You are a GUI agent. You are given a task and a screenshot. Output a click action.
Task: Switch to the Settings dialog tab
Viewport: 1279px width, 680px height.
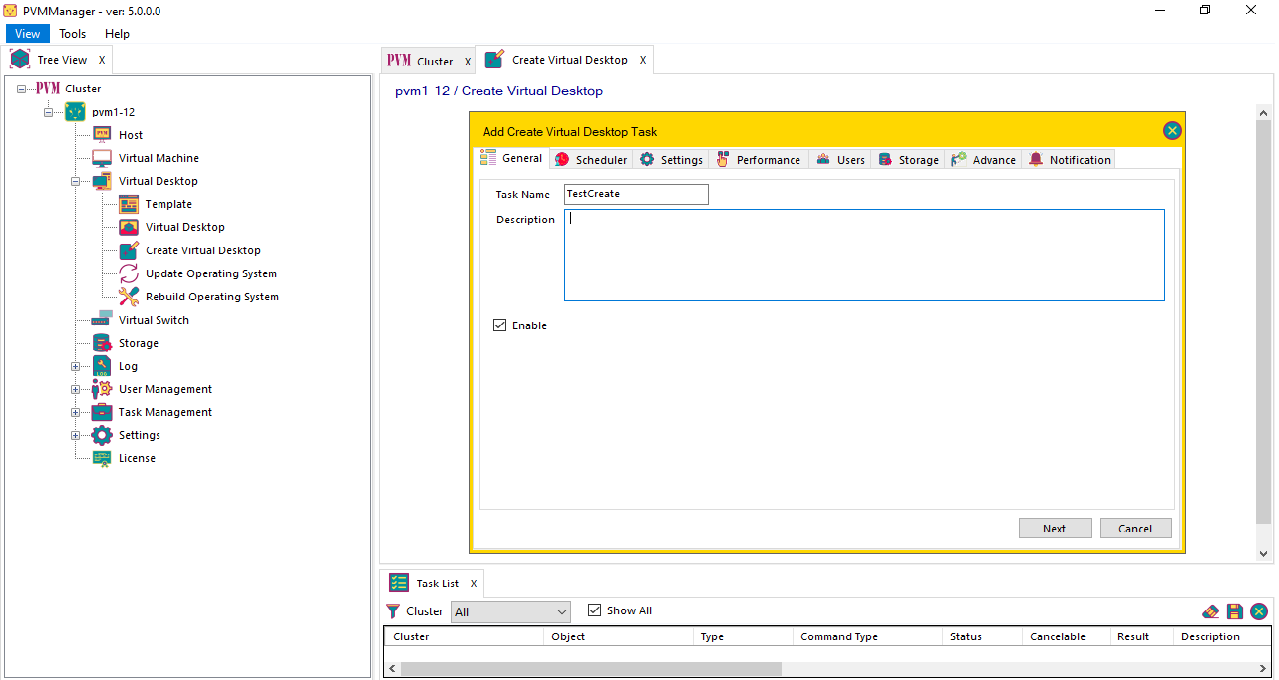click(x=672, y=160)
